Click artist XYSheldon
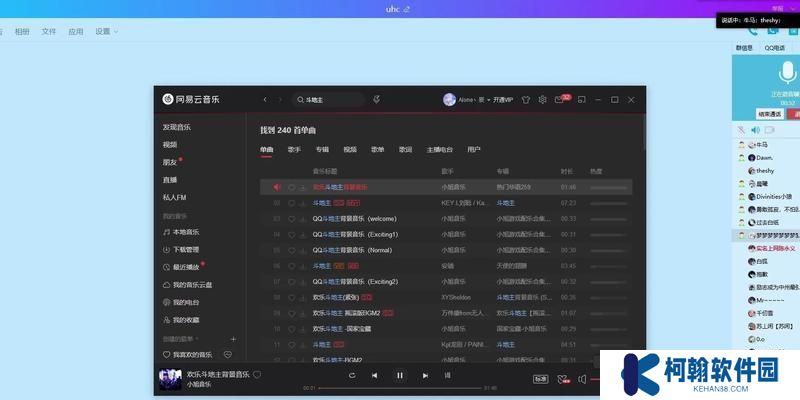Image resolution: width=800 pixels, height=400 pixels. click(x=456, y=297)
